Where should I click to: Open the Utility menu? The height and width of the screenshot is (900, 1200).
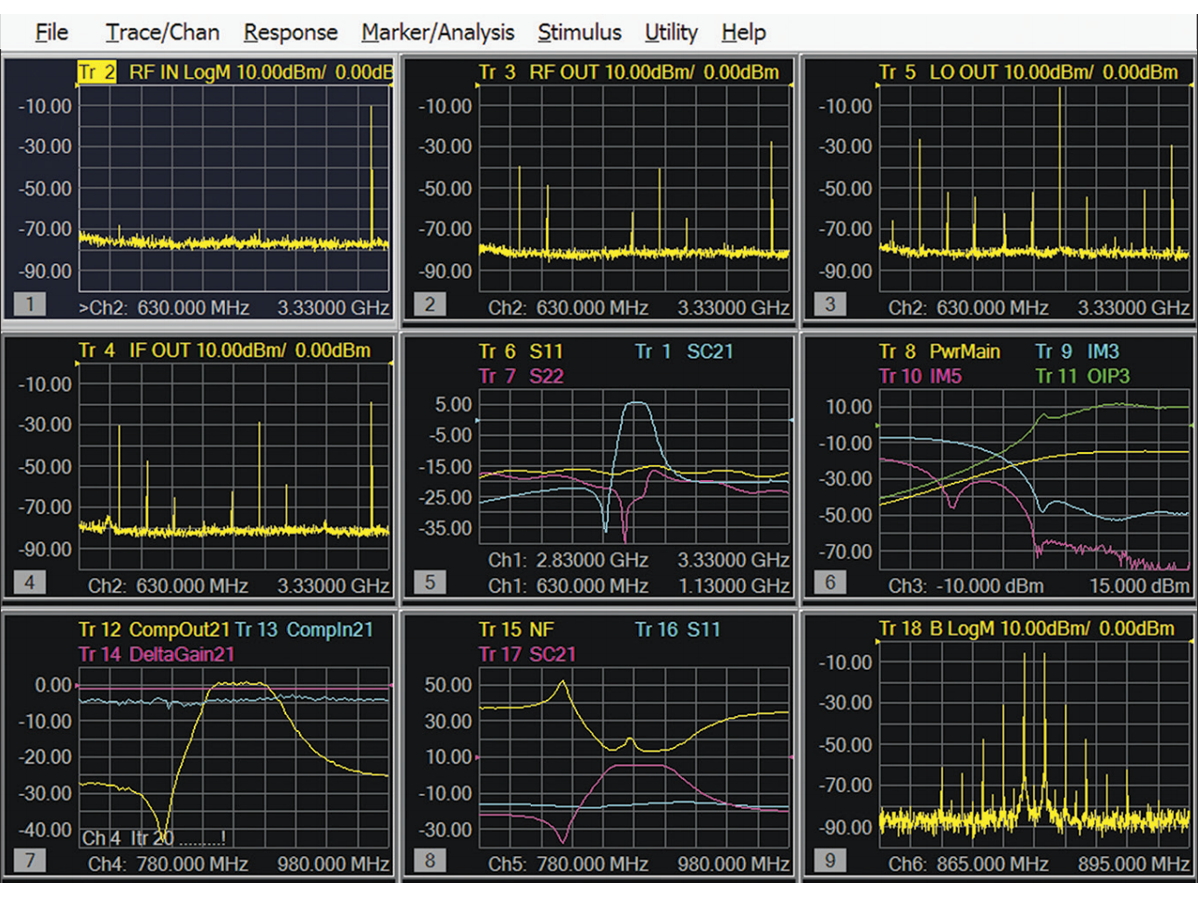click(x=671, y=32)
